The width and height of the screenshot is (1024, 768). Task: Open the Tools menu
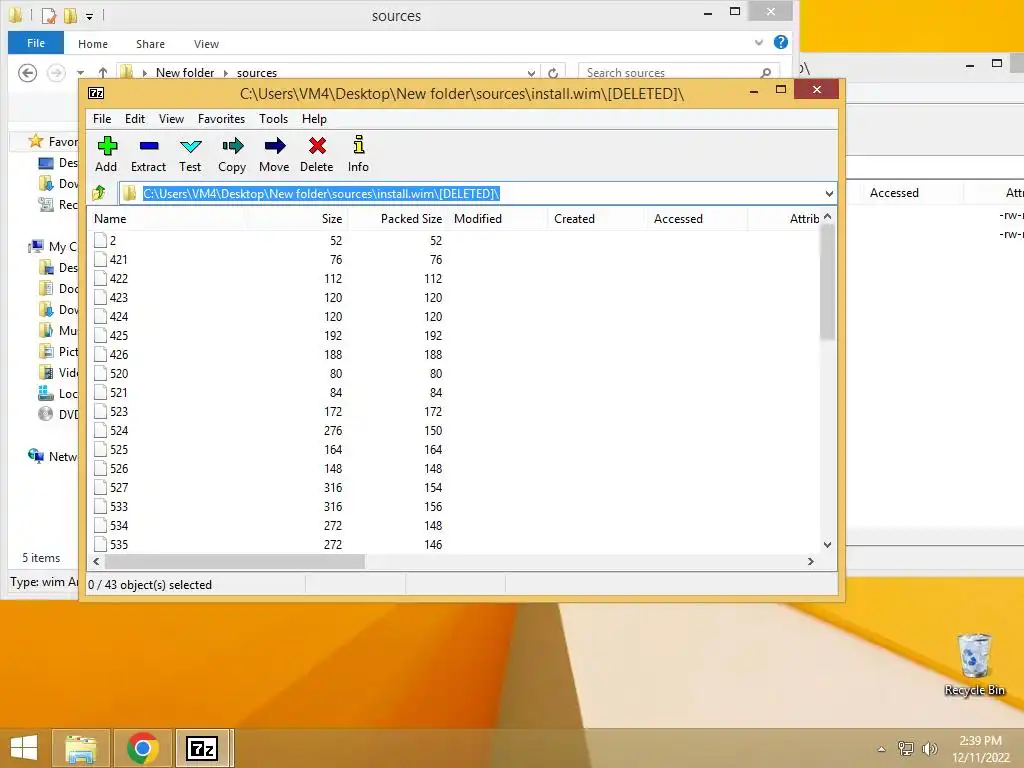click(x=273, y=119)
